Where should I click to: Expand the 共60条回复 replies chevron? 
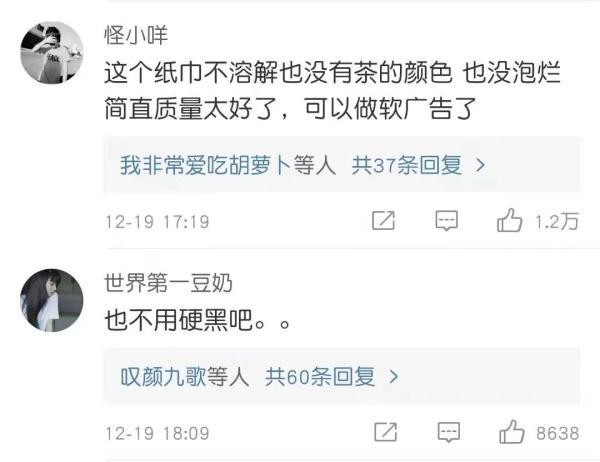coord(393,377)
